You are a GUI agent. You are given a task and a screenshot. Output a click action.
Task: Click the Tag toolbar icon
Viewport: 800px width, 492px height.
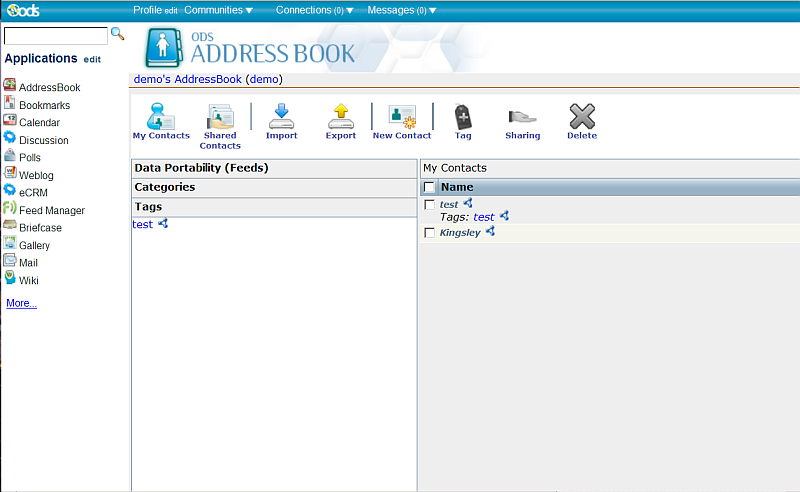pyautogui.click(x=463, y=116)
